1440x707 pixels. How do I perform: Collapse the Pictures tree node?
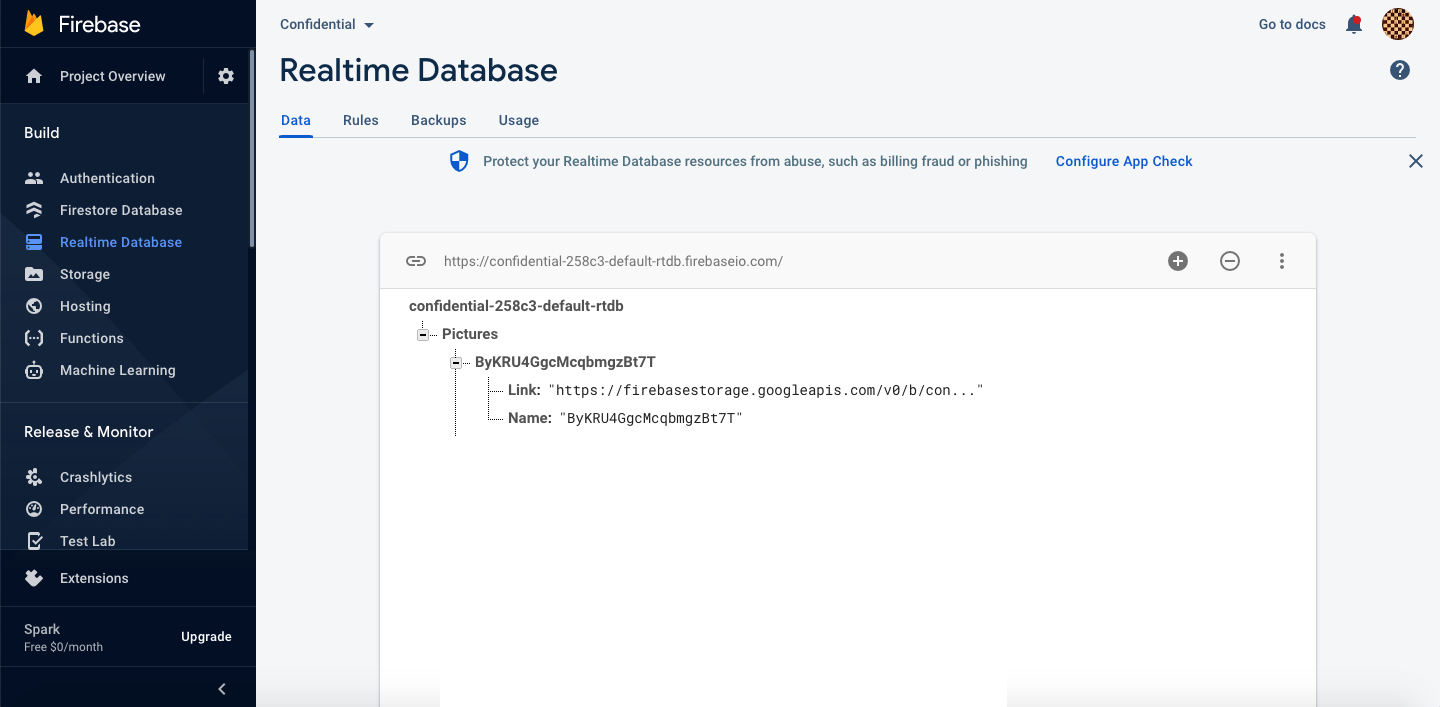click(423, 335)
